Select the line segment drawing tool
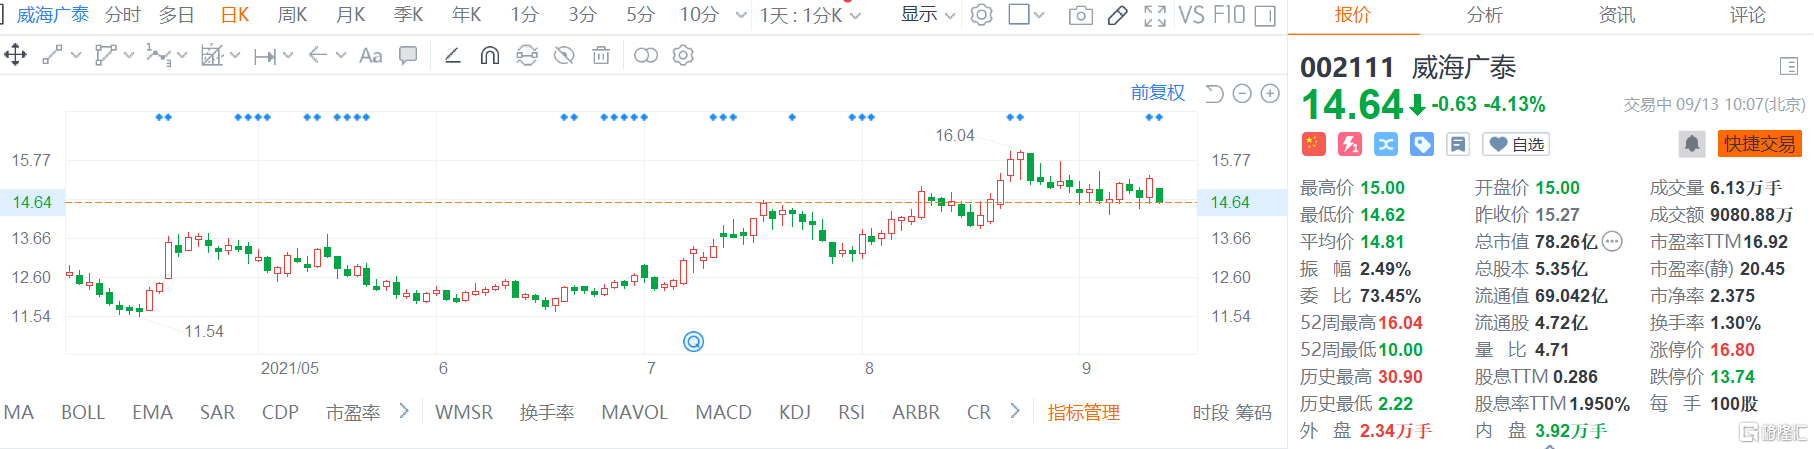Image resolution: width=1814 pixels, height=449 pixels. pos(53,55)
